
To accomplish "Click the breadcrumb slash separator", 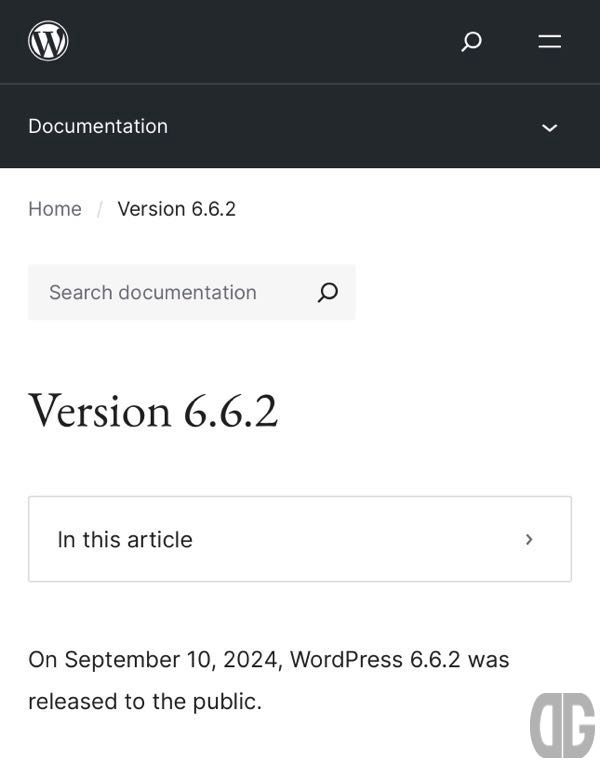I will click(x=99, y=210).
